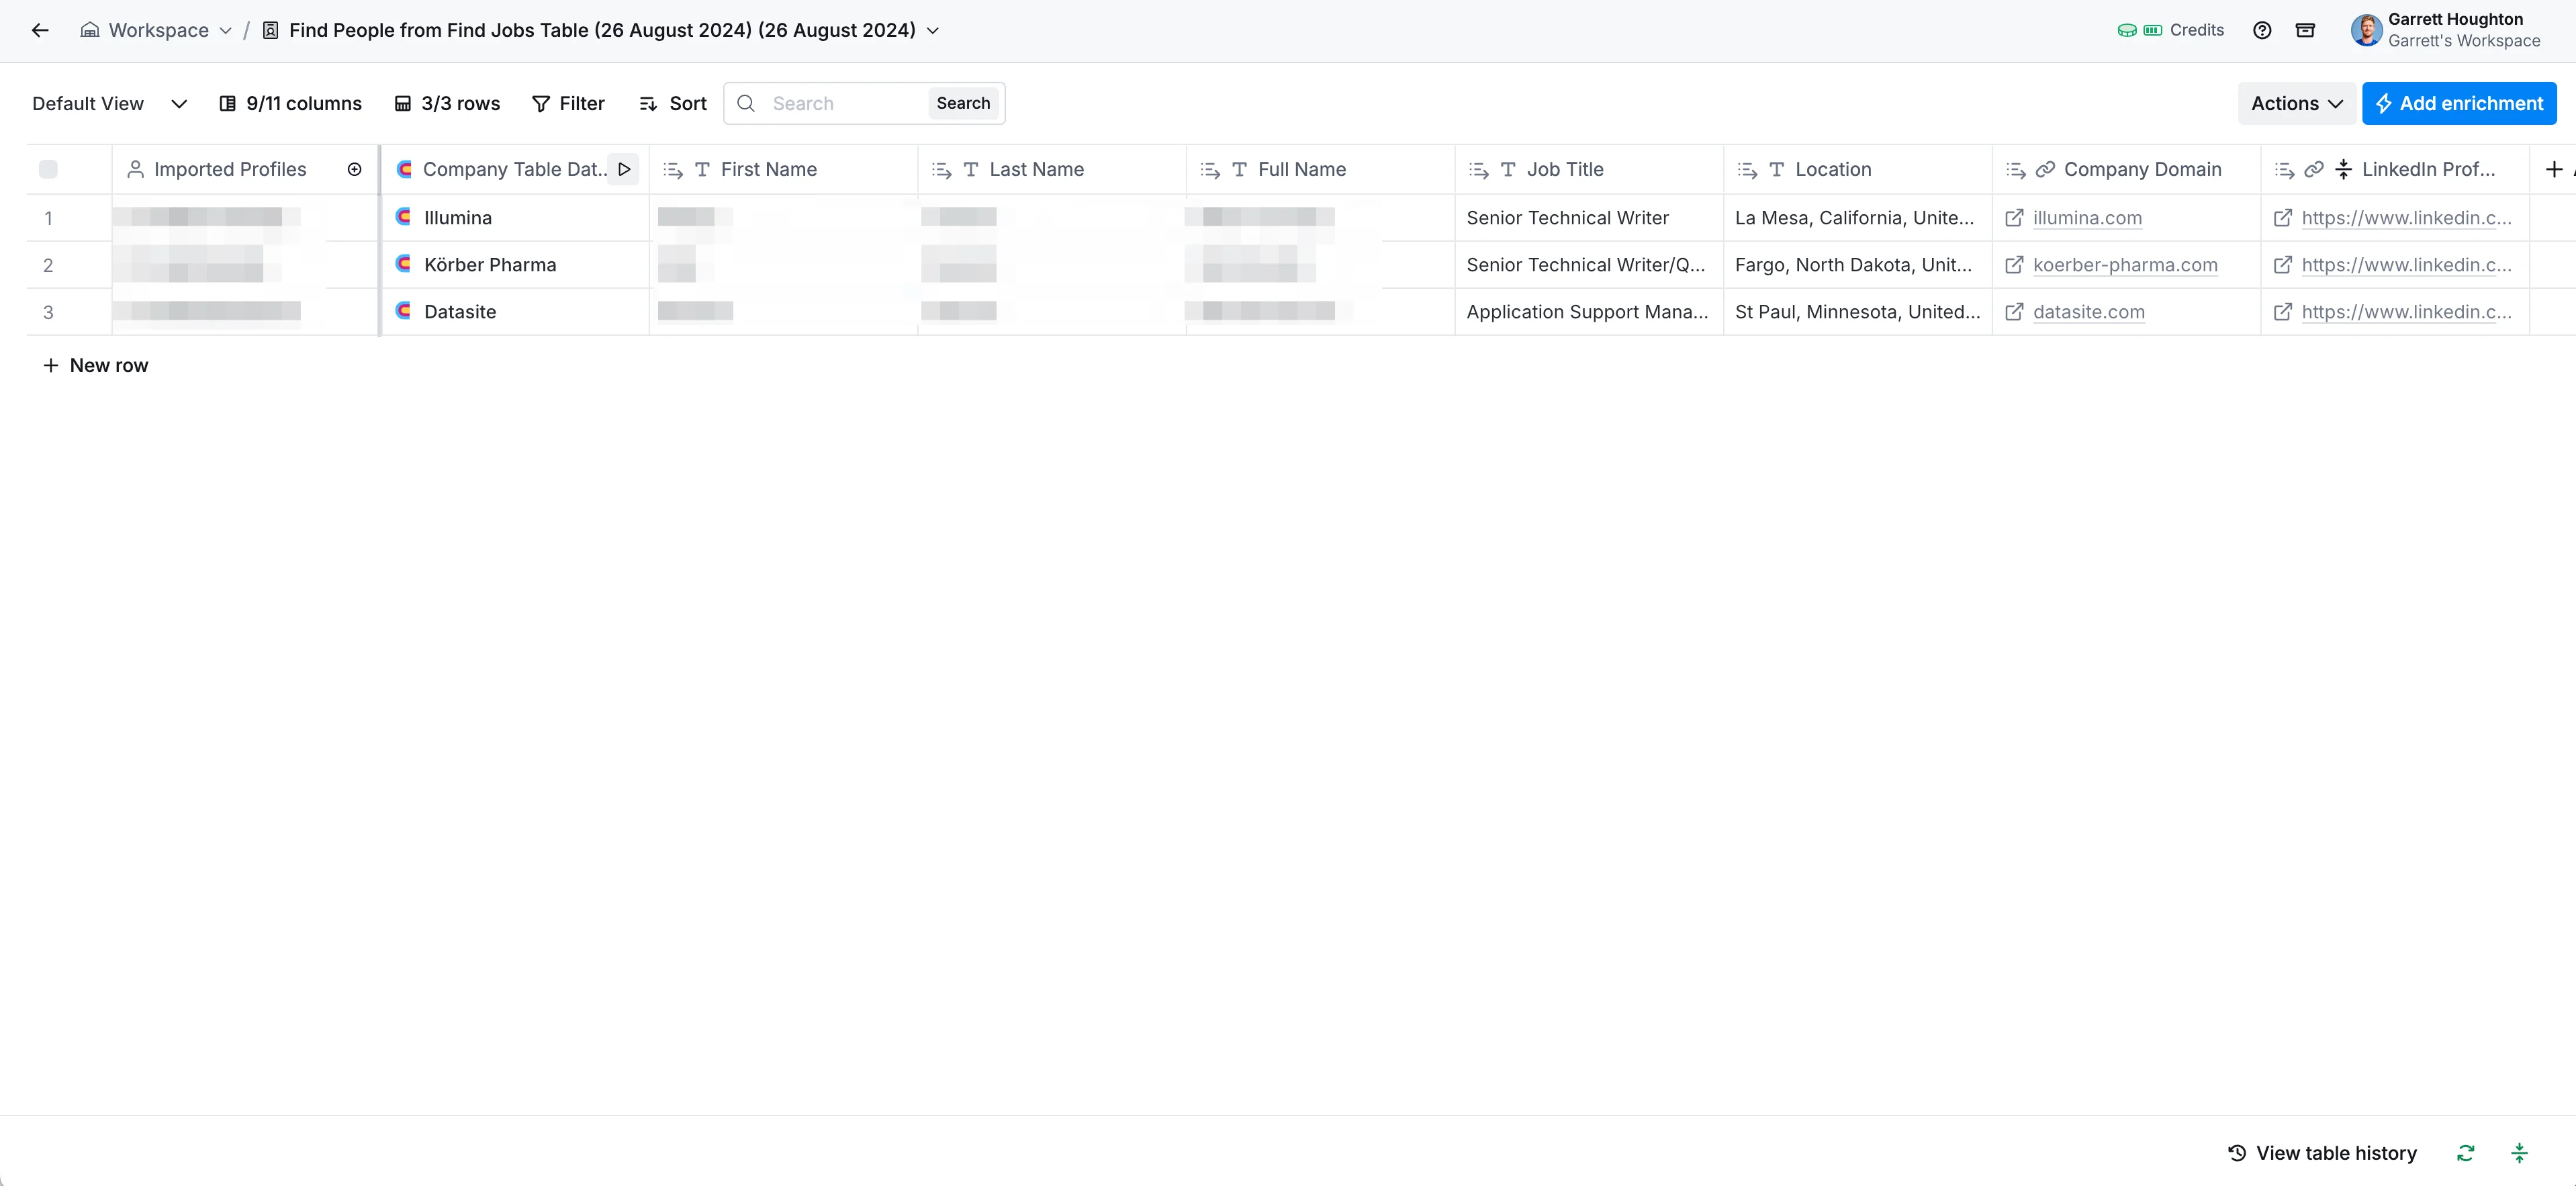Screen dimensions: 2576x1186
Task: Open the Sort options
Action: tap(673, 103)
